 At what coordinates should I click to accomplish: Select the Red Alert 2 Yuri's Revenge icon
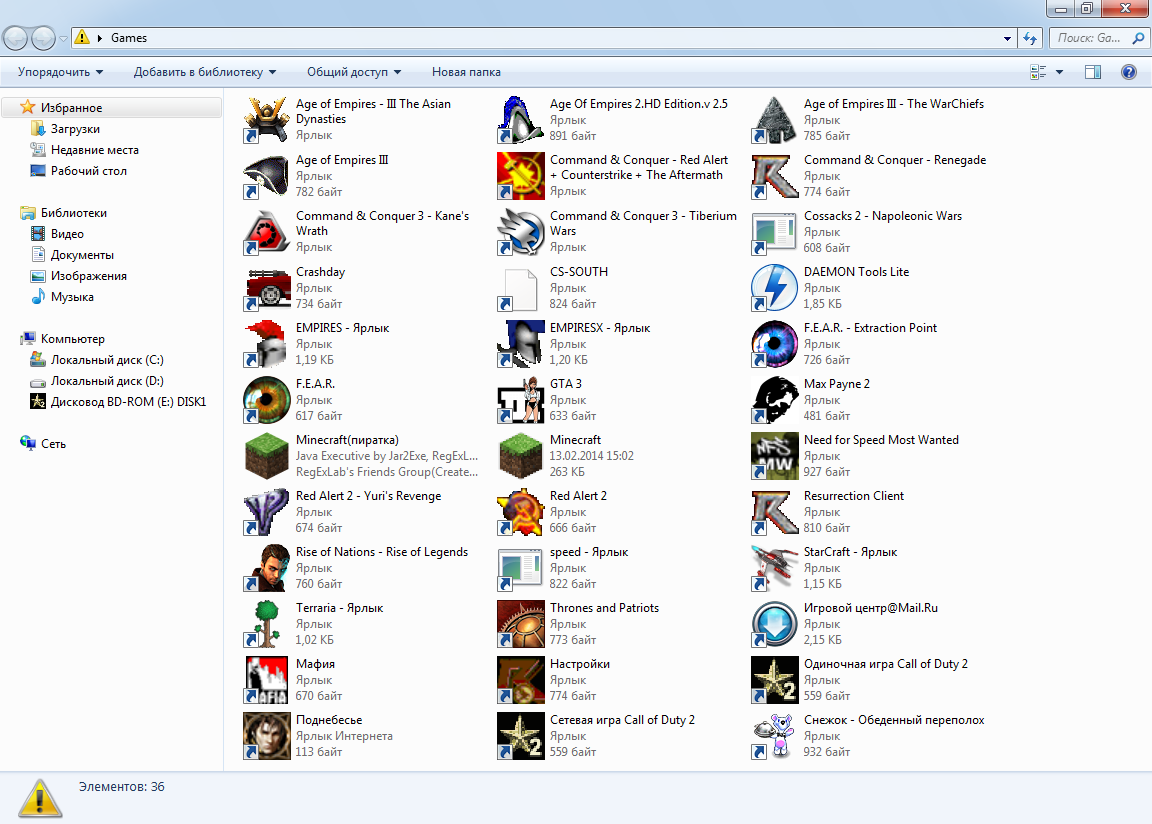[267, 512]
